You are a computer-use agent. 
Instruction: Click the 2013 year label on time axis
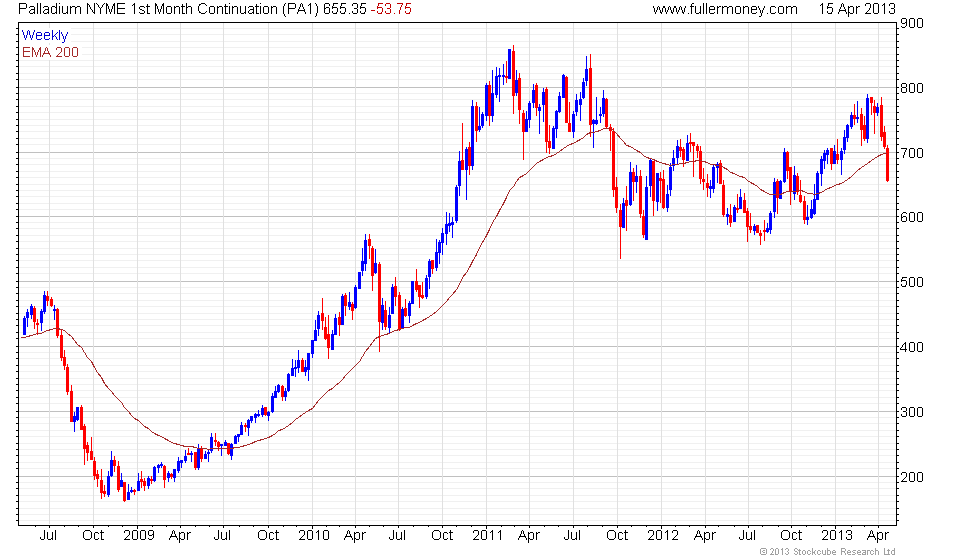[x=836, y=536]
